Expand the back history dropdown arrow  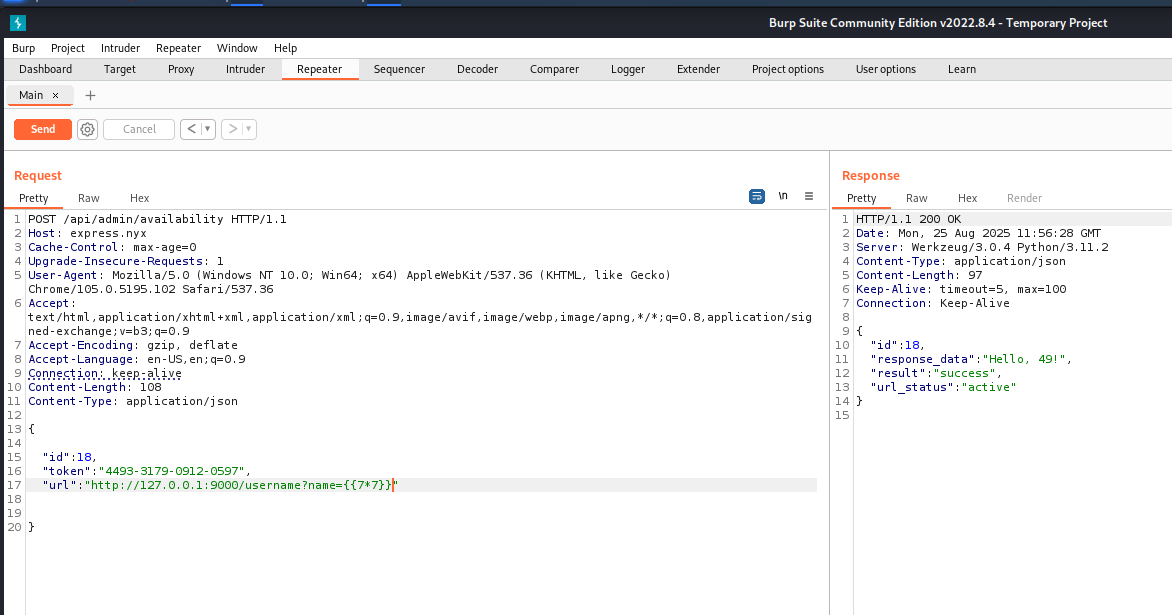click(208, 129)
